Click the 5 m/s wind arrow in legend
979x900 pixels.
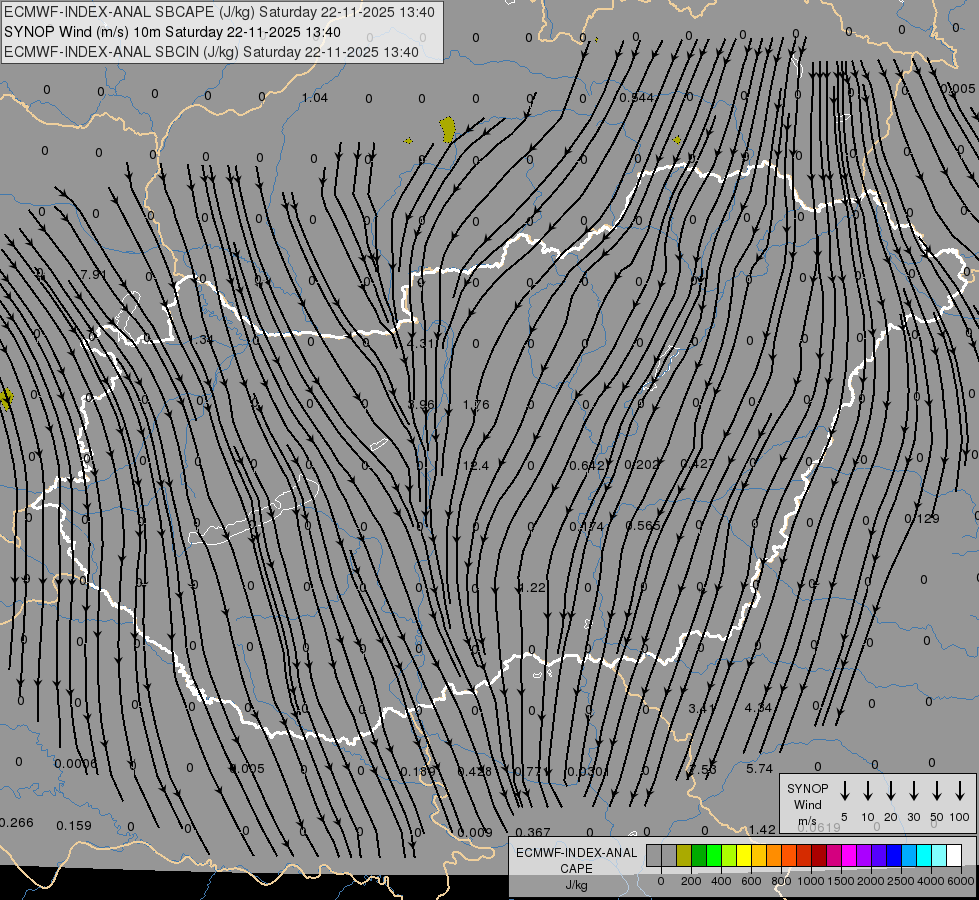[845, 791]
